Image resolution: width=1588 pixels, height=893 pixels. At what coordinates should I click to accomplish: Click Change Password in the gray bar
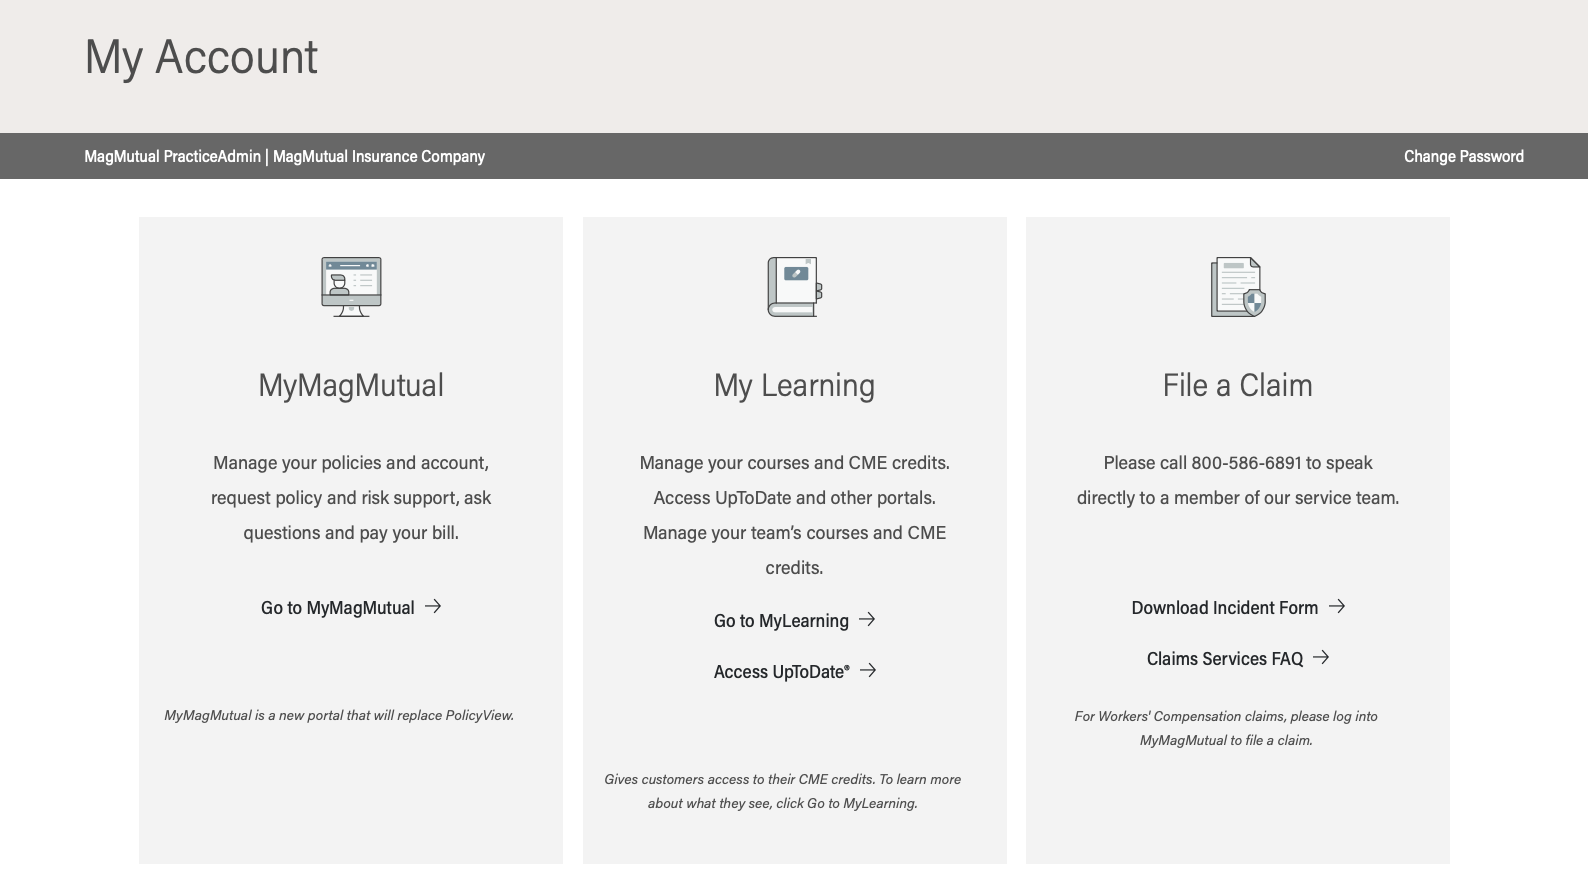point(1463,156)
